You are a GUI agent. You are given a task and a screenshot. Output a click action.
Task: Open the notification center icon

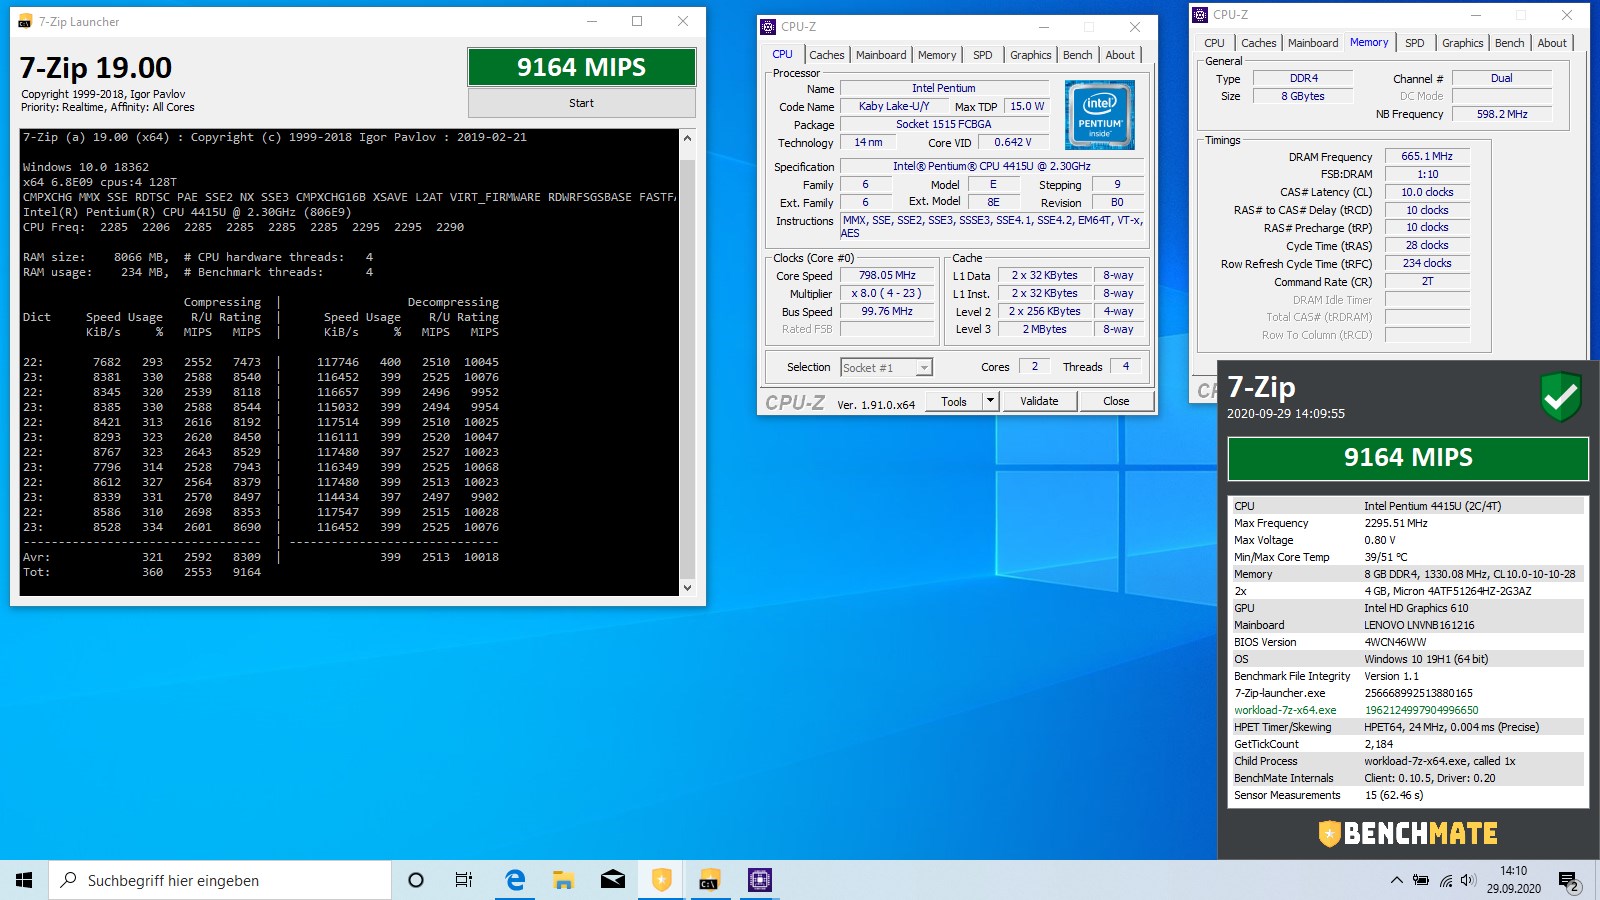click(x=1570, y=881)
